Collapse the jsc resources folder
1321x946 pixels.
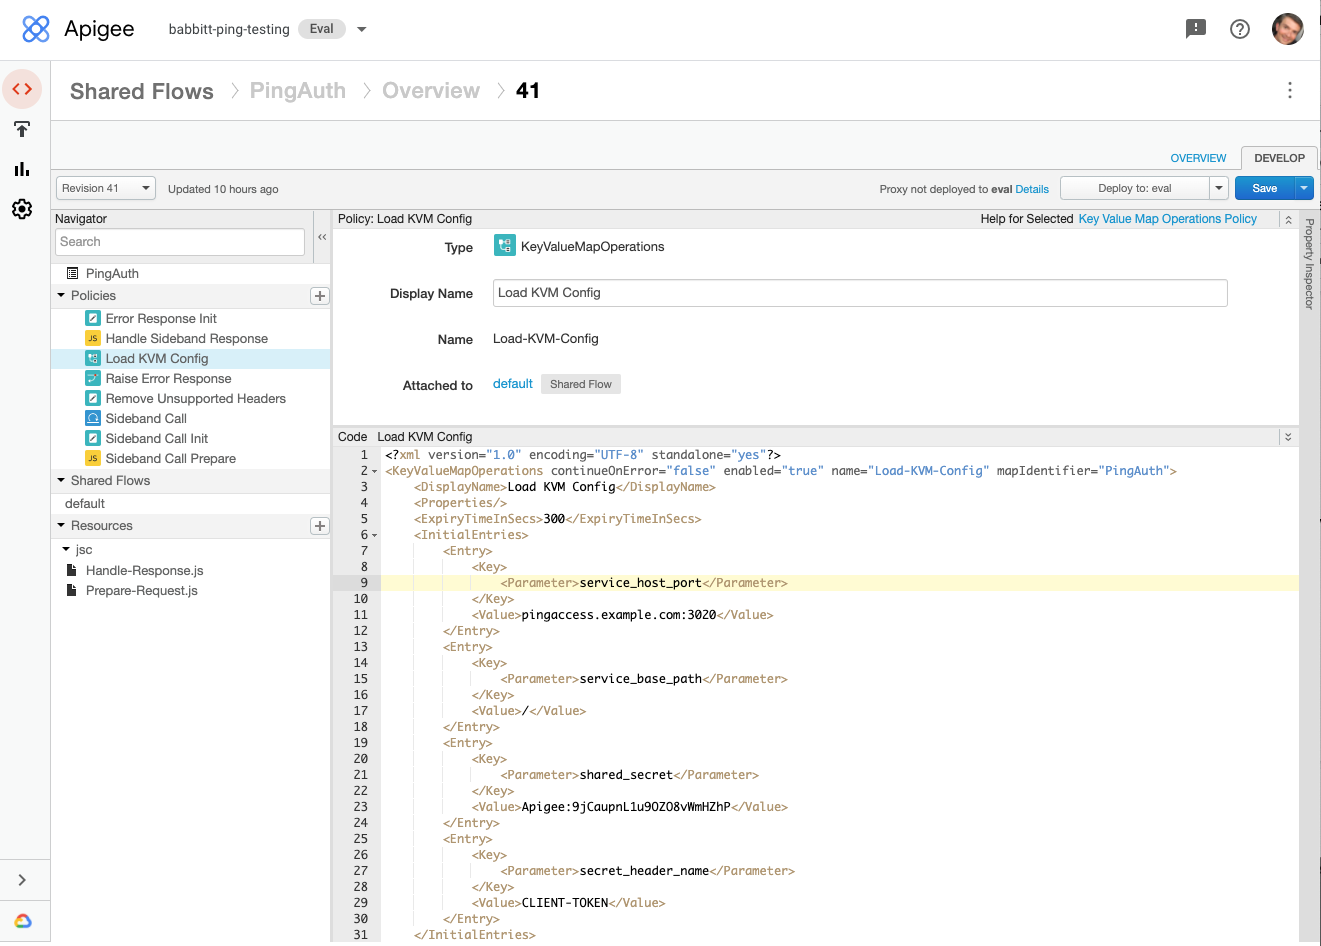[x=64, y=549]
